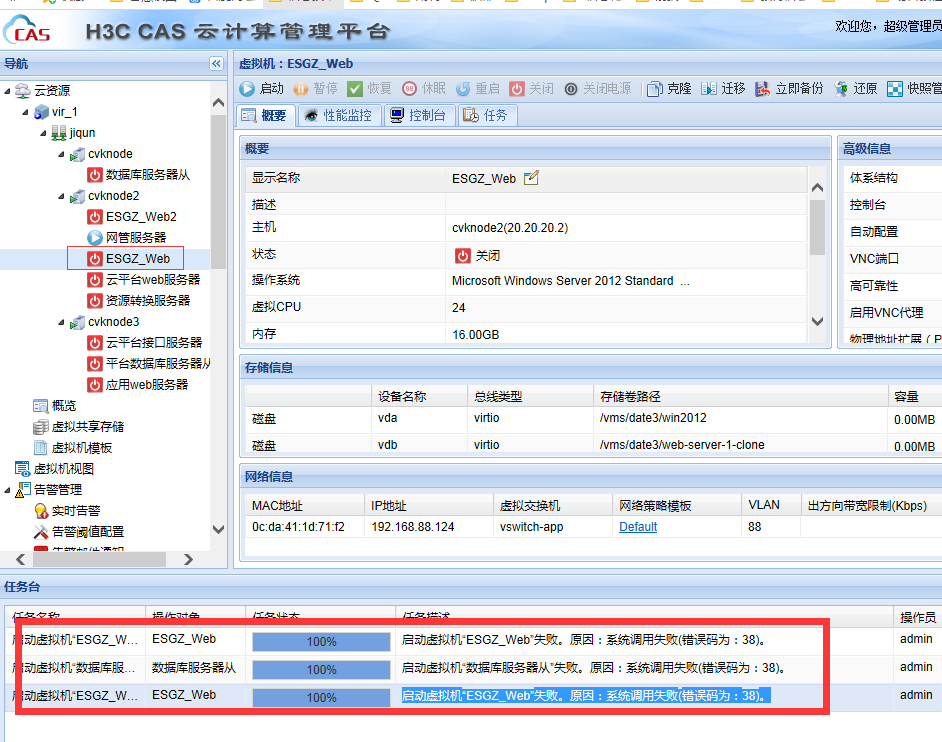The height and width of the screenshot is (742, 942).
Task: Open the 实时告警 realtime alarms item
Action: pos(67,511)
